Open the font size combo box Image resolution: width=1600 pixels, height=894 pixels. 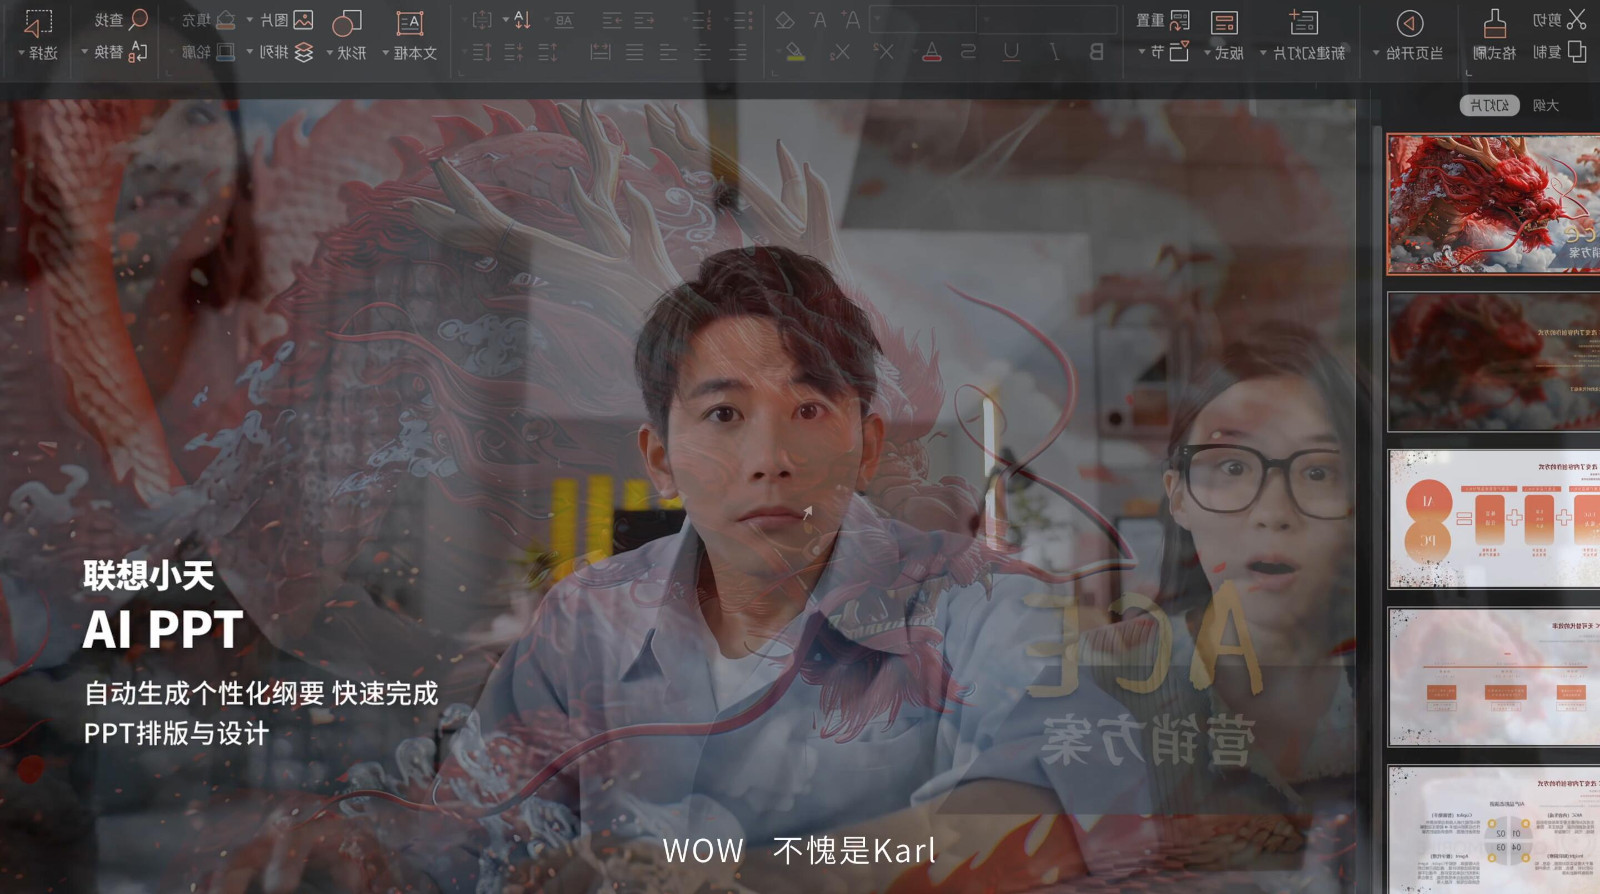pos(923,19)
